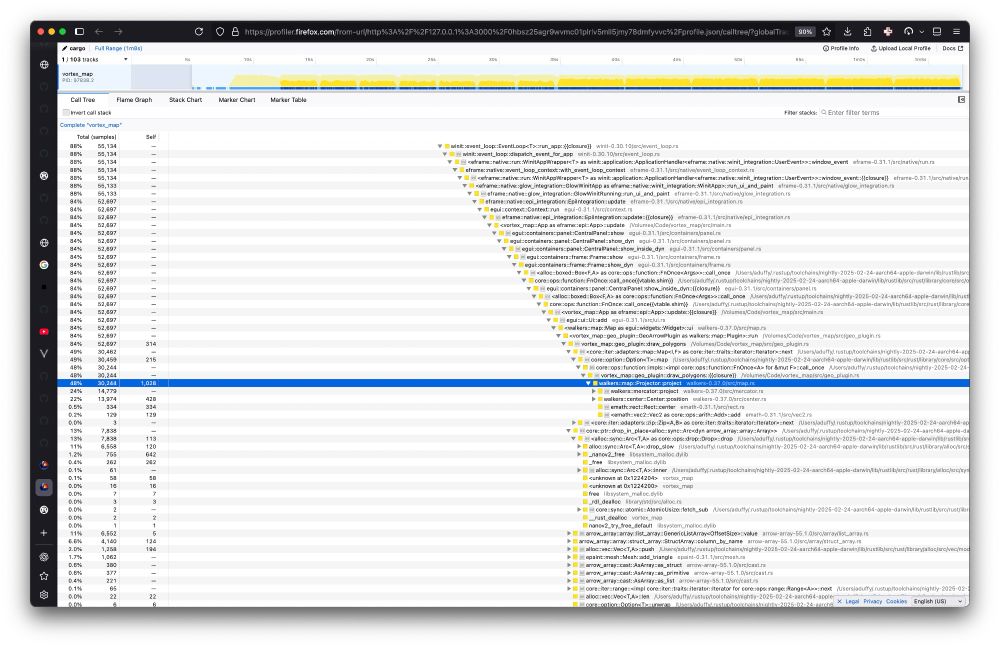The height and width of the screenshot is (647, 1000).
Task: Click Upload Local Profile
Action: coord(901,48)
